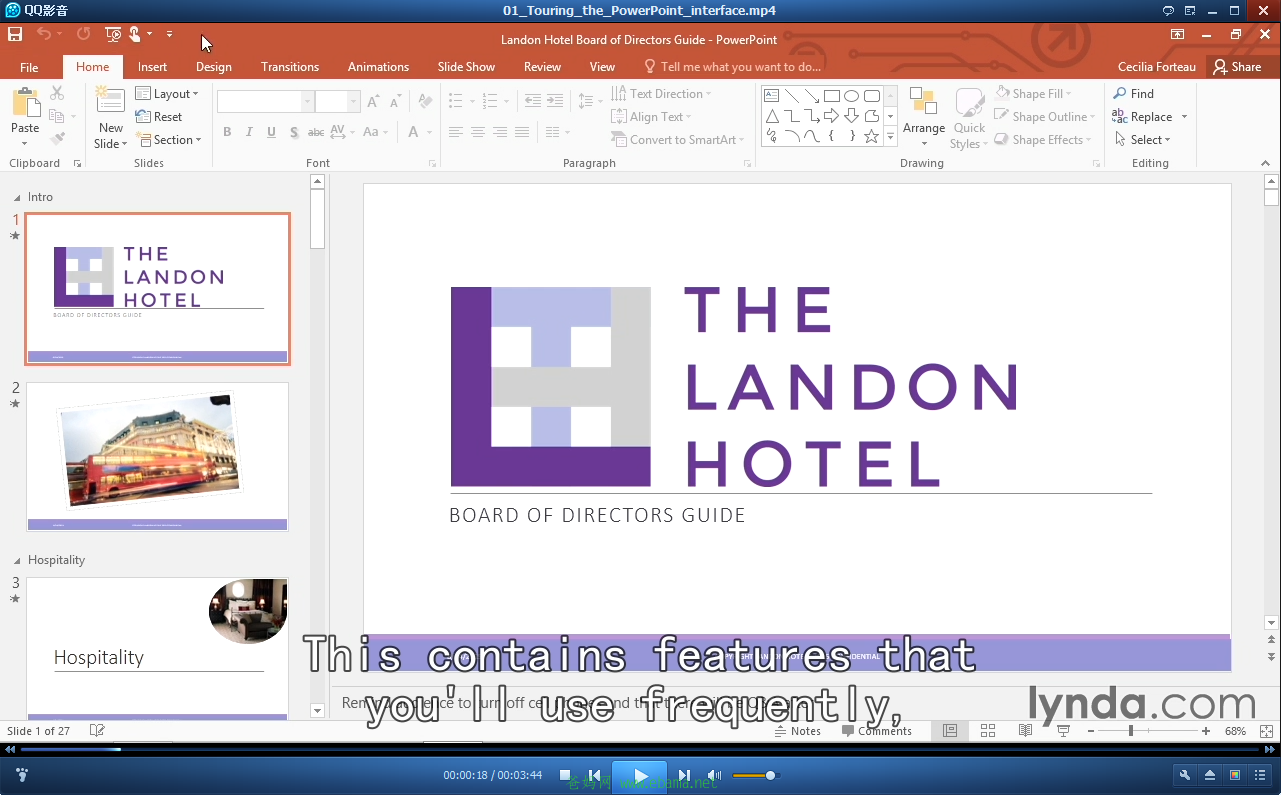1281x795 pixels.
Task: Click the Reset slide button
Action: (x=159, y=117)
